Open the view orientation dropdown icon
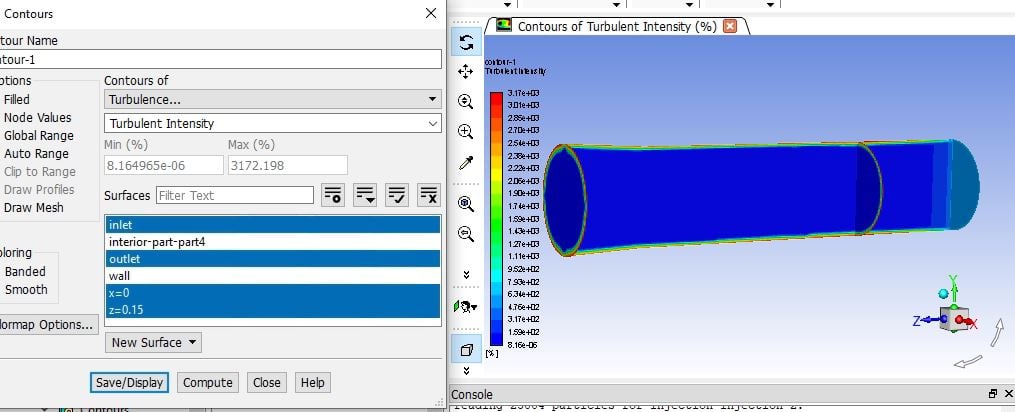The height and width of the screenshot is (412, 1015). point(466,306)
